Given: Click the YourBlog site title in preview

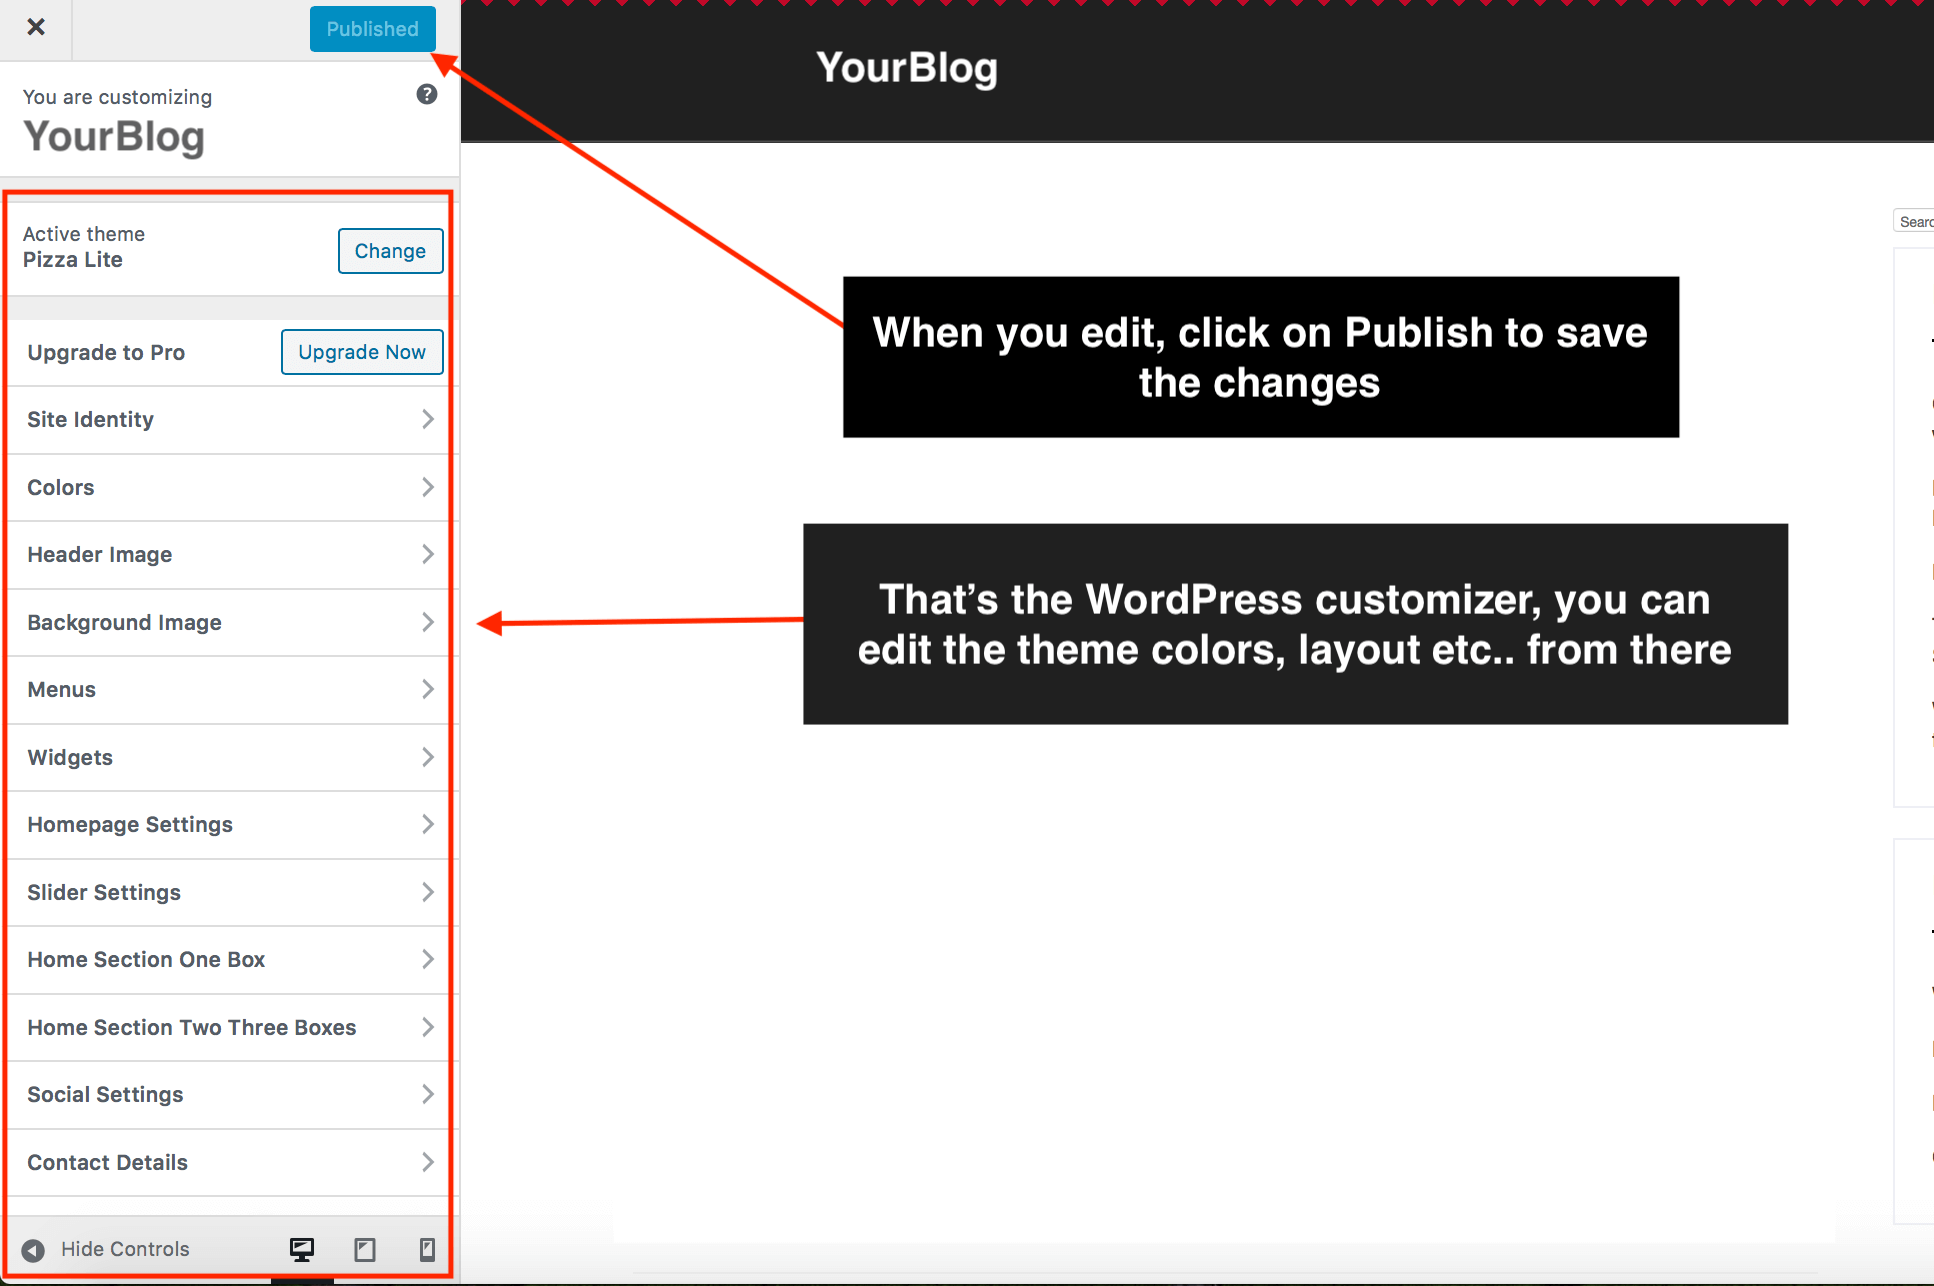Looking at the screenshot, I should [x=906, y=68].
